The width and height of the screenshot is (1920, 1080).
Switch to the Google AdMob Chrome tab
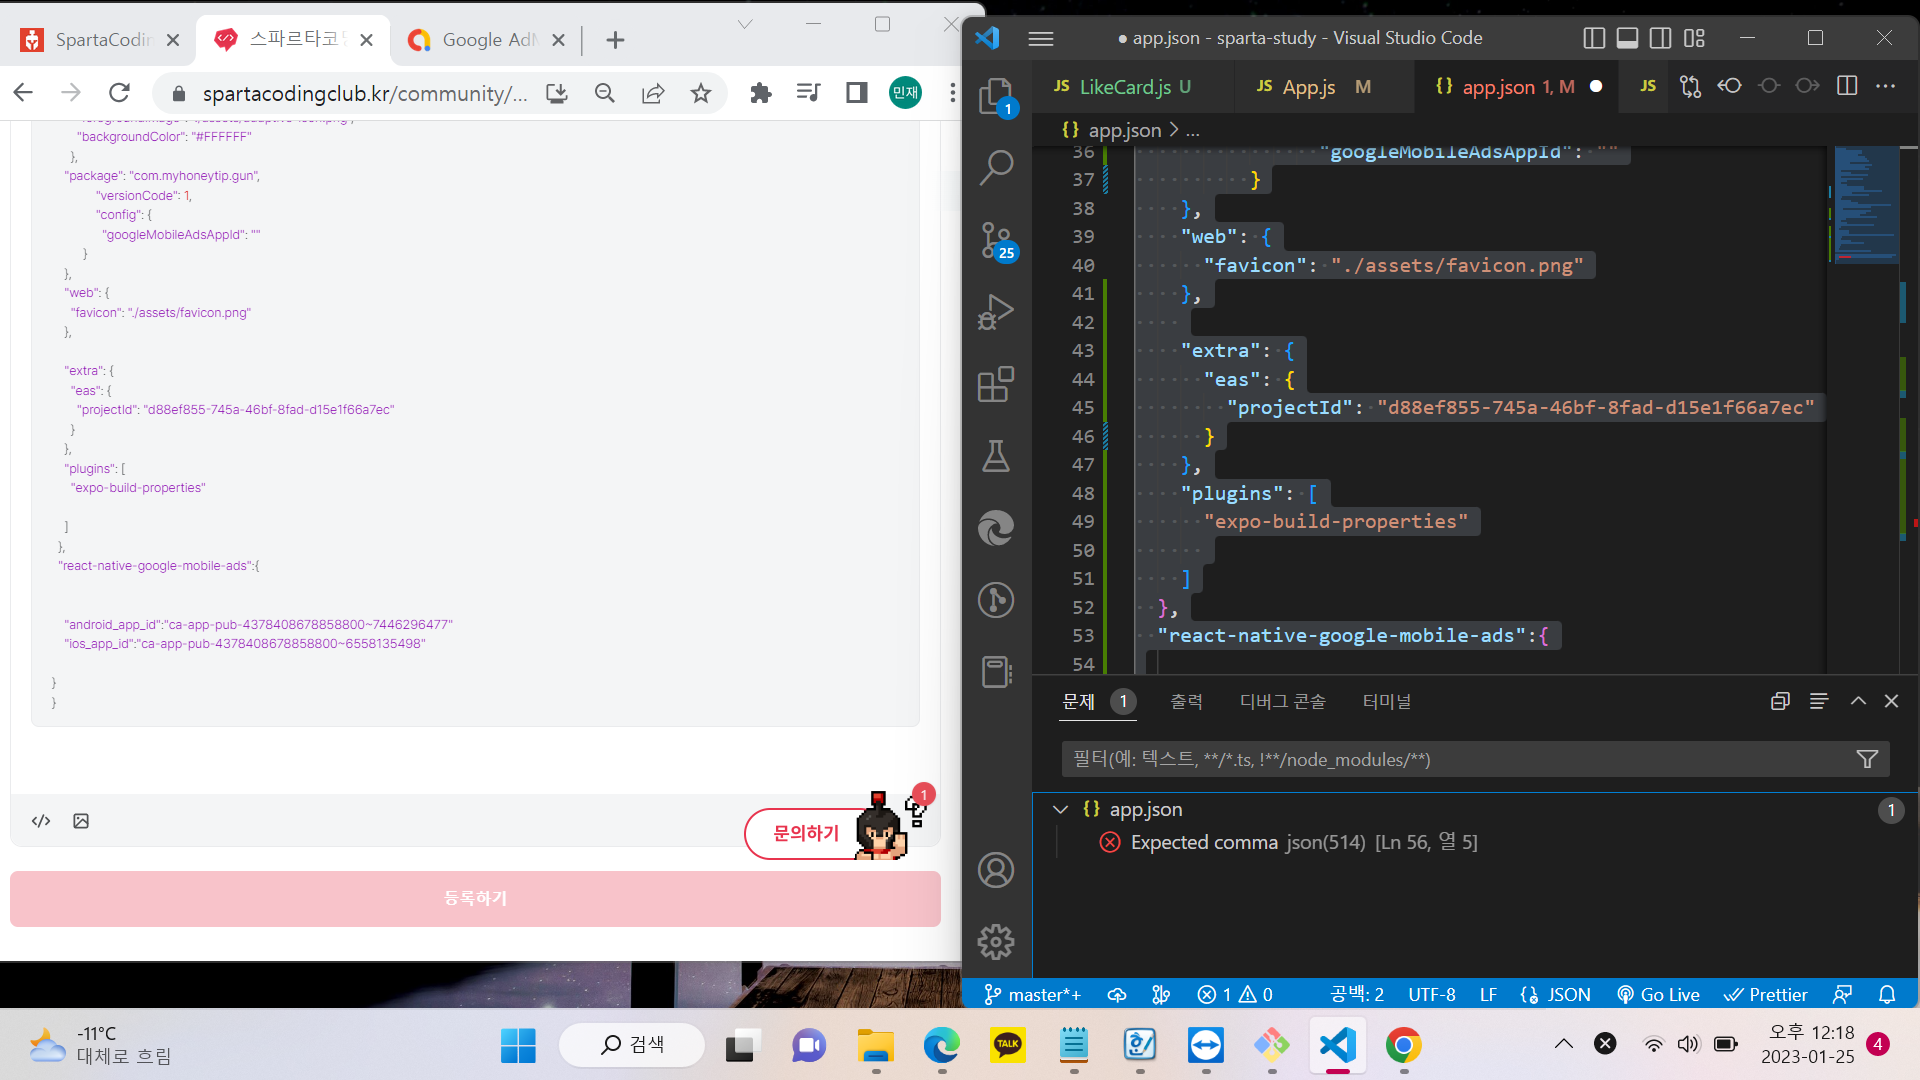point(487,40)
